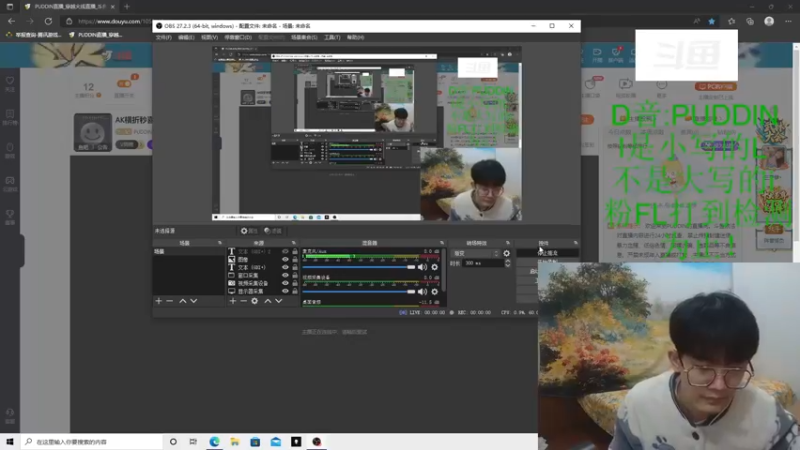Hide the 文本 (GDI+) 2 source
The width and height of the screenshot is (800, 450).
point(285,252)
